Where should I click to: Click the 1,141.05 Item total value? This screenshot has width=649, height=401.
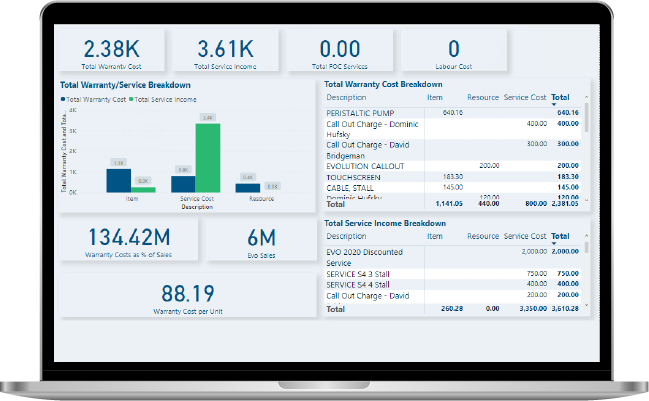449,204
